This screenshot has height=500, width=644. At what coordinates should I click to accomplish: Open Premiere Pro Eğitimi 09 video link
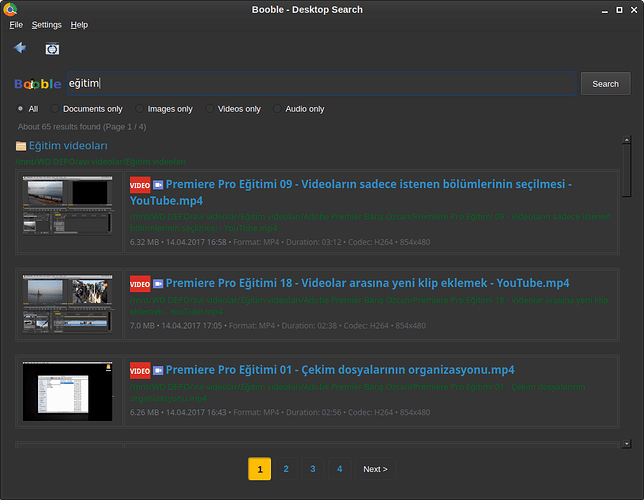click(351, 192)
